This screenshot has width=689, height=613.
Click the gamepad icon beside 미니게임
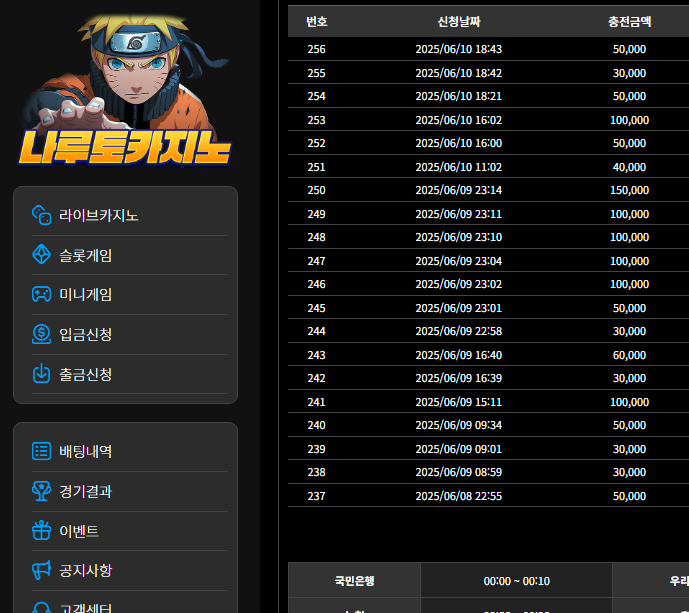[41, 294]
